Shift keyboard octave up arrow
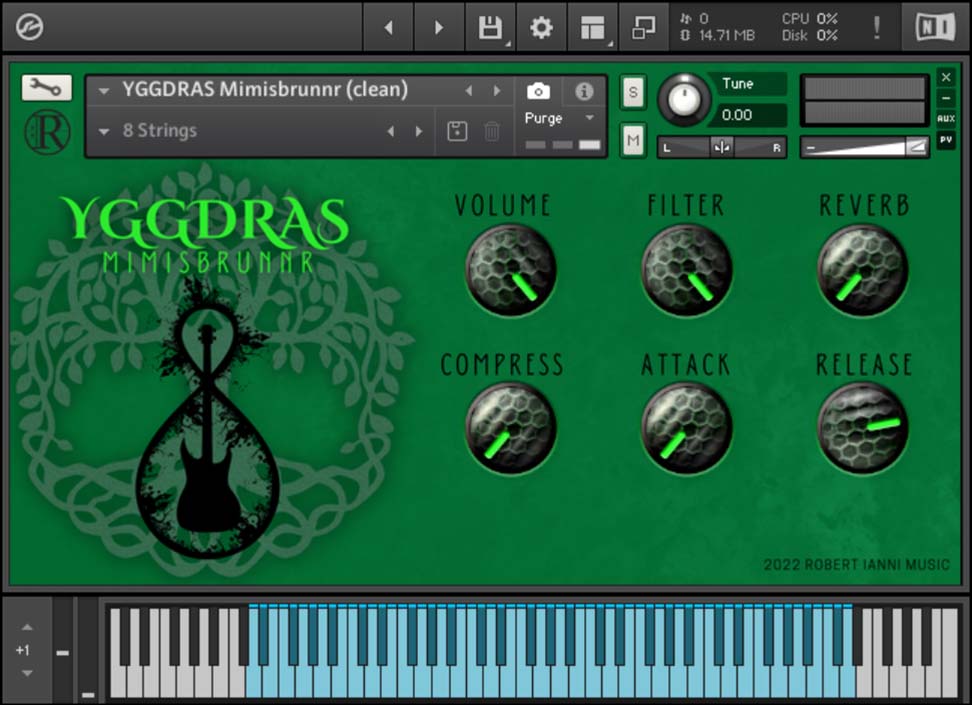The width and height of the screenshot is (972, 705). (x=27, y=627)
